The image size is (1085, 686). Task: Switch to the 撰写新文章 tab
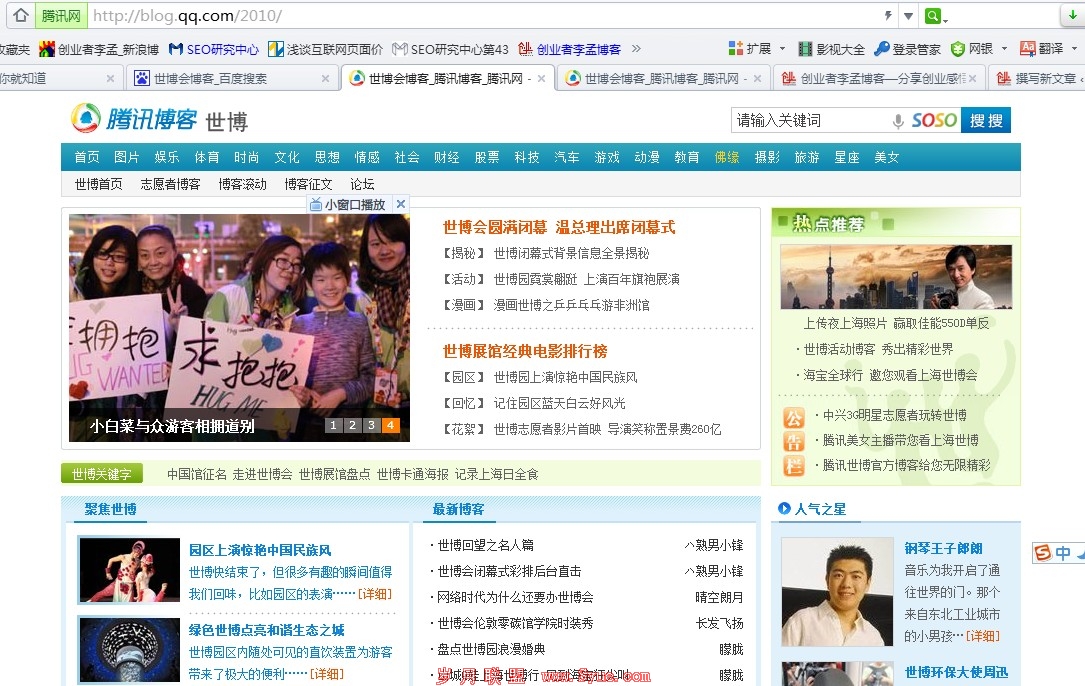[1038, 78]
